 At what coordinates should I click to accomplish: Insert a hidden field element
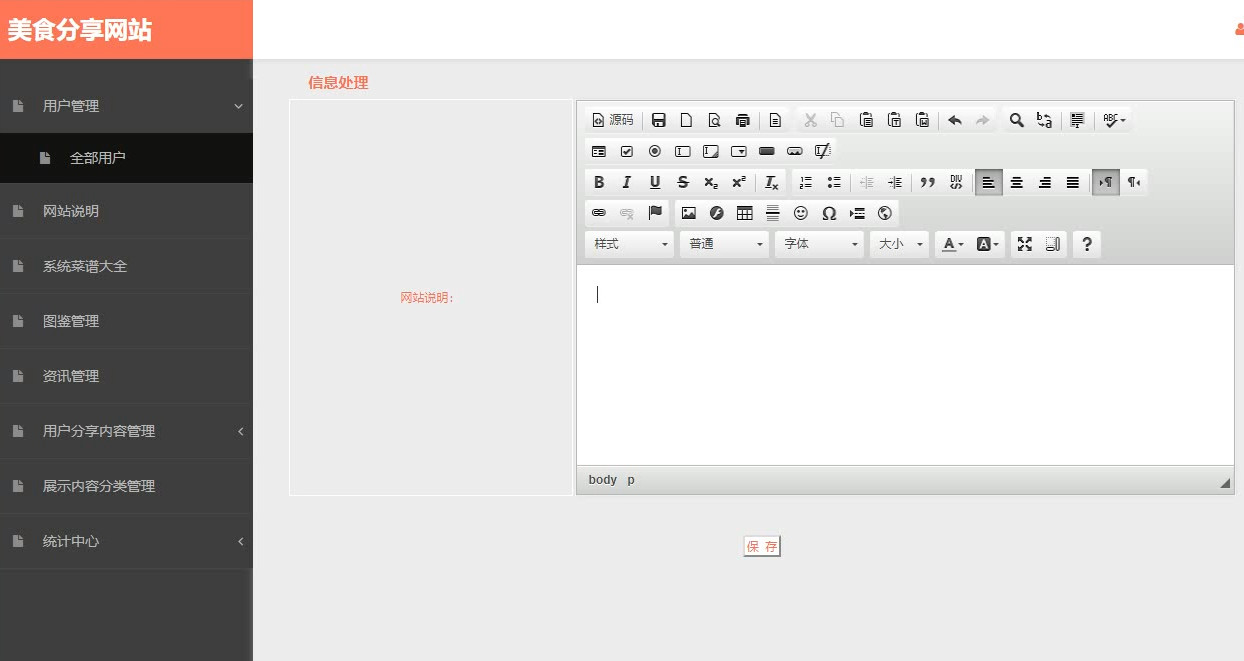tap(823, 151)
